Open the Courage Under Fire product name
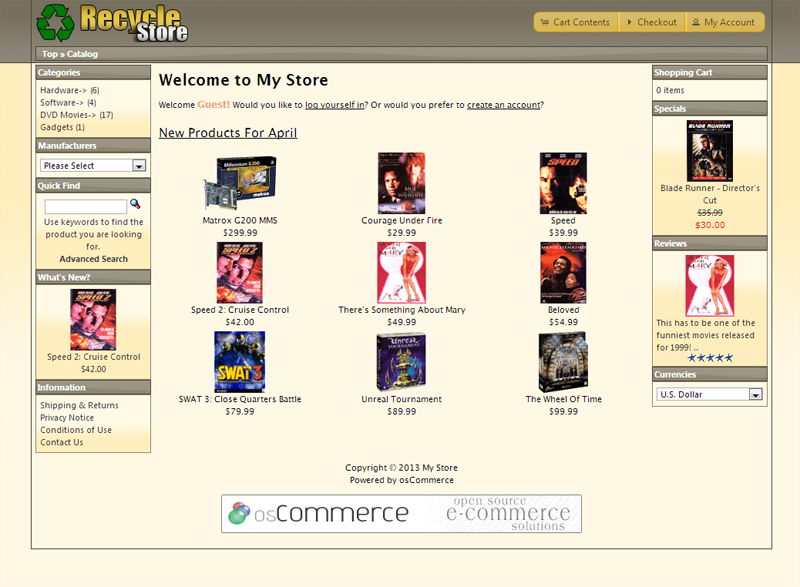800x587 pixels. [402, 220]
